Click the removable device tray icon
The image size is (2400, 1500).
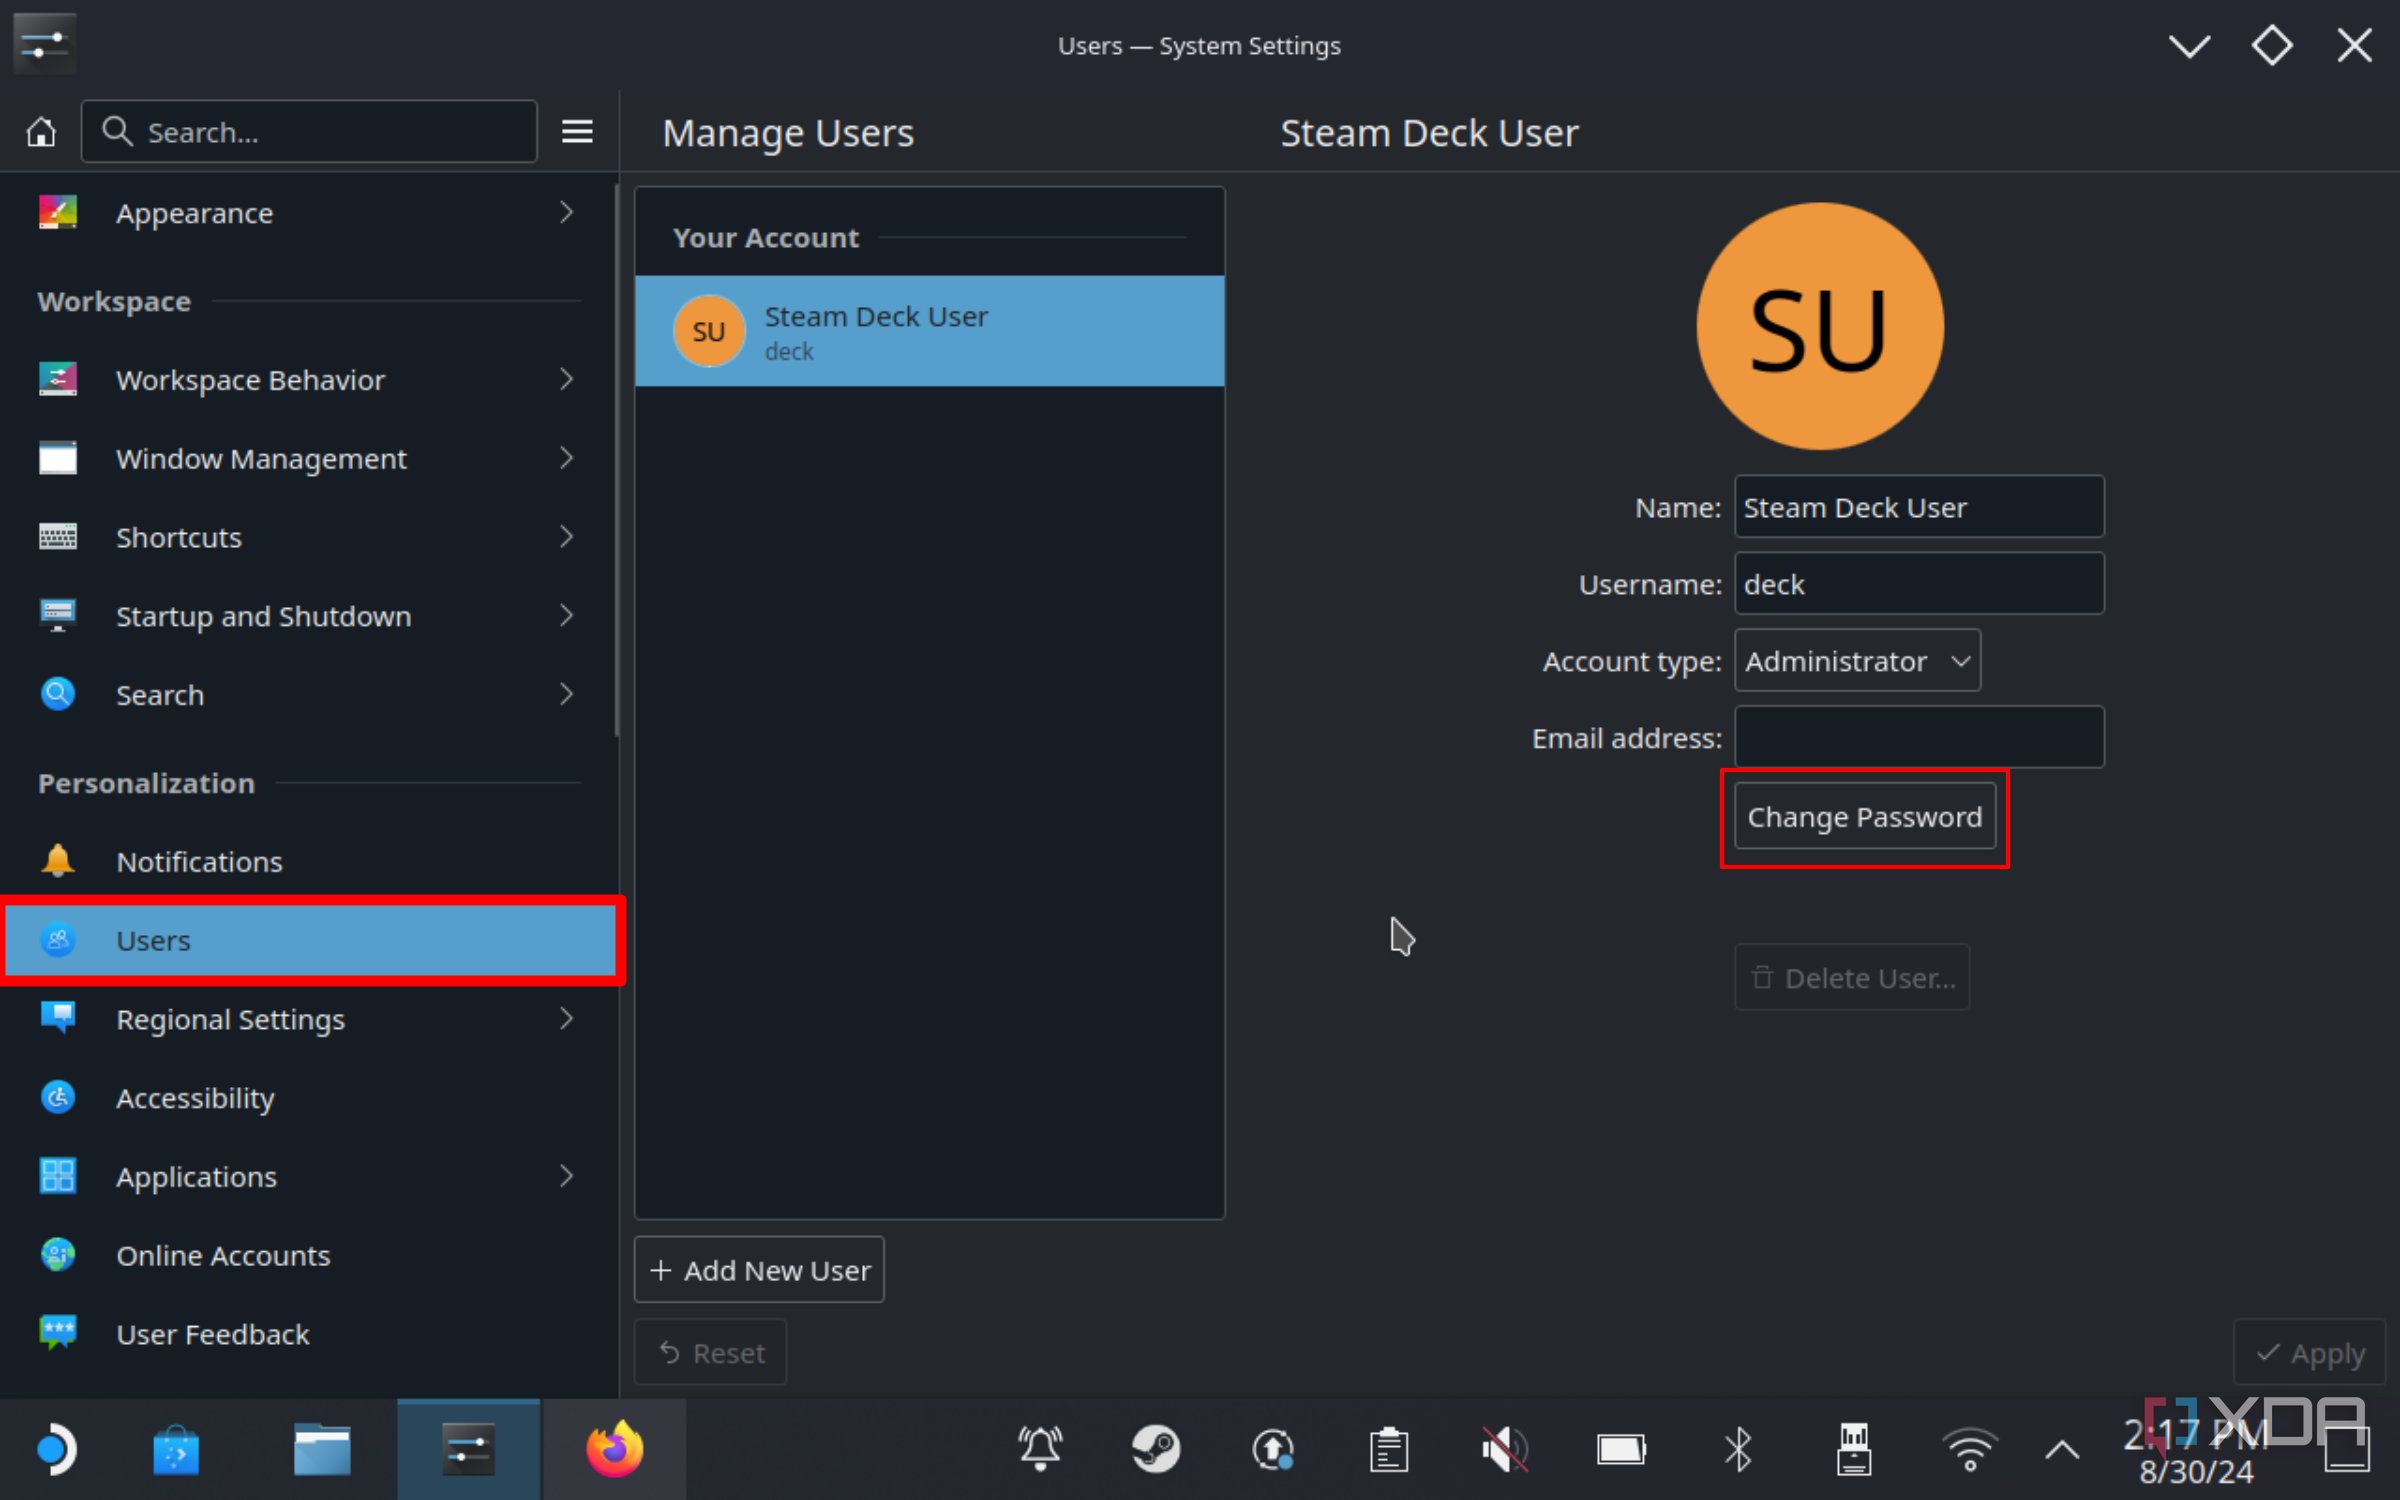pyautogui.click(x=1854, y=1449)
